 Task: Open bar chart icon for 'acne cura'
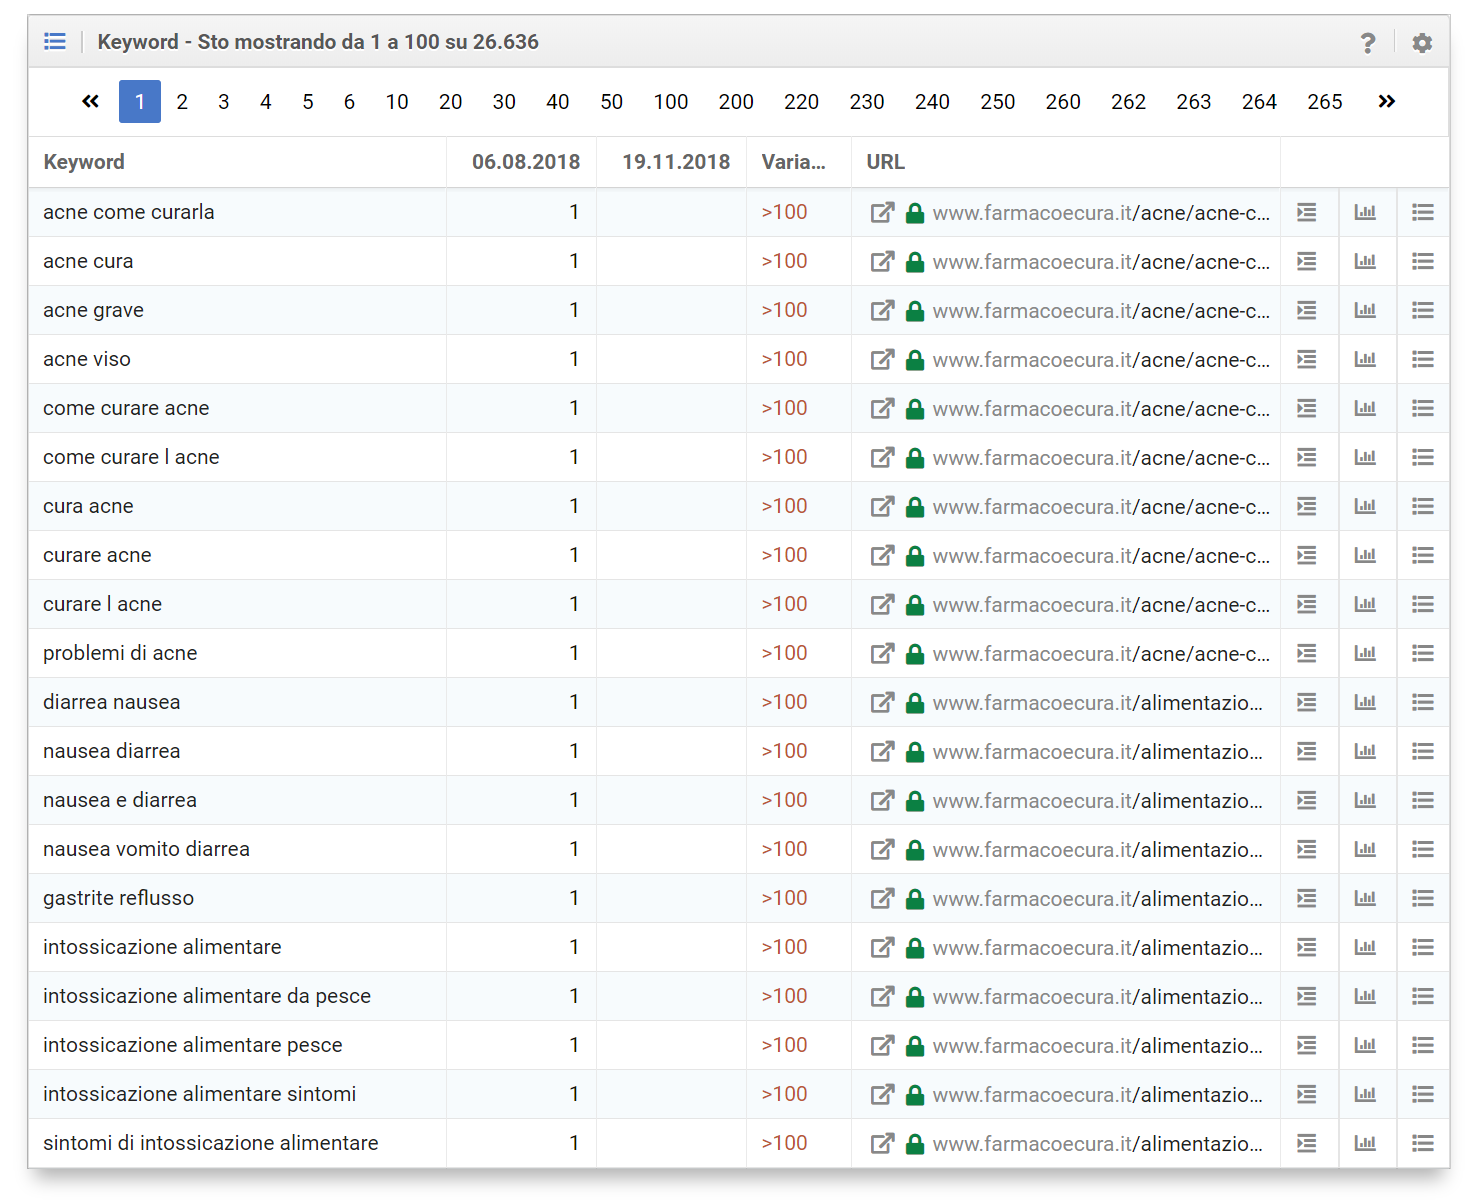[x=1365, y=261]
